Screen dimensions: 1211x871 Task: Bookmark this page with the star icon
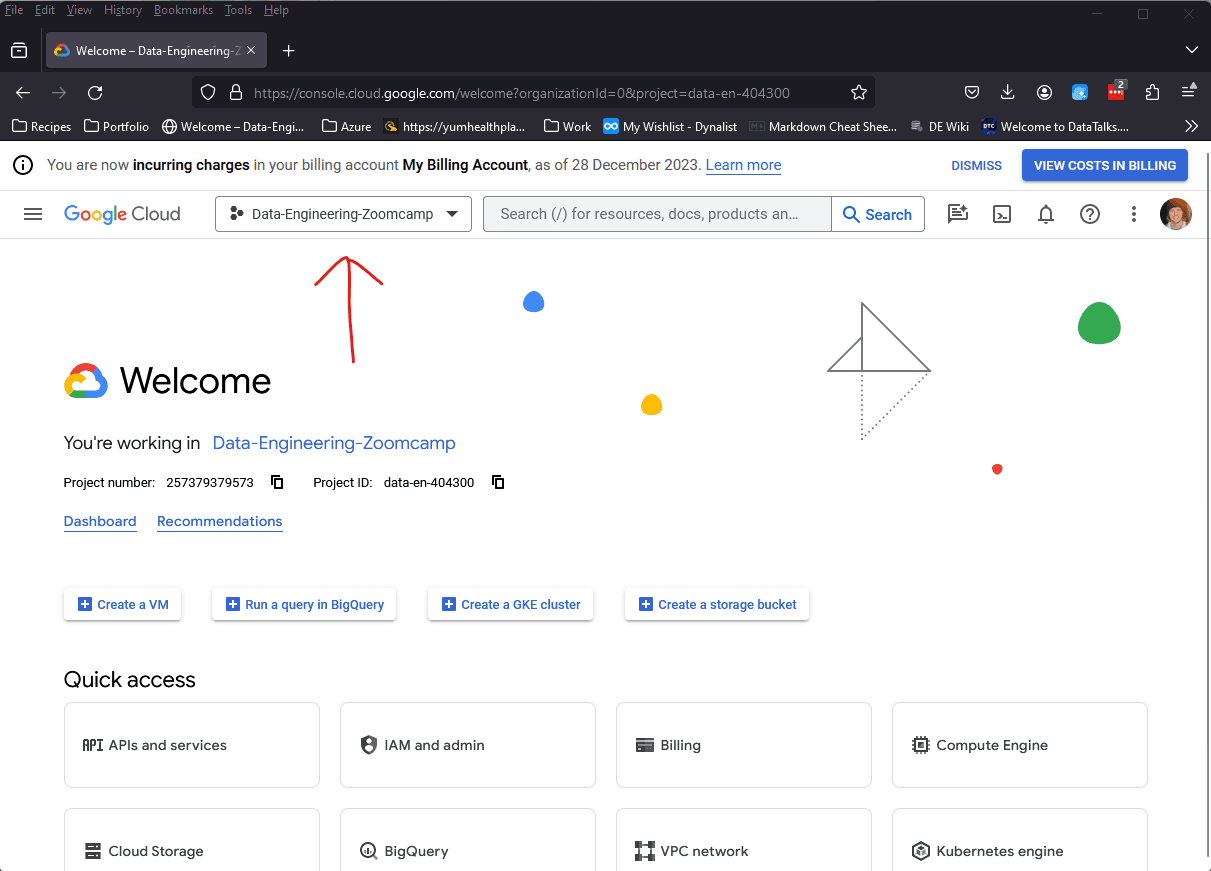859,93
